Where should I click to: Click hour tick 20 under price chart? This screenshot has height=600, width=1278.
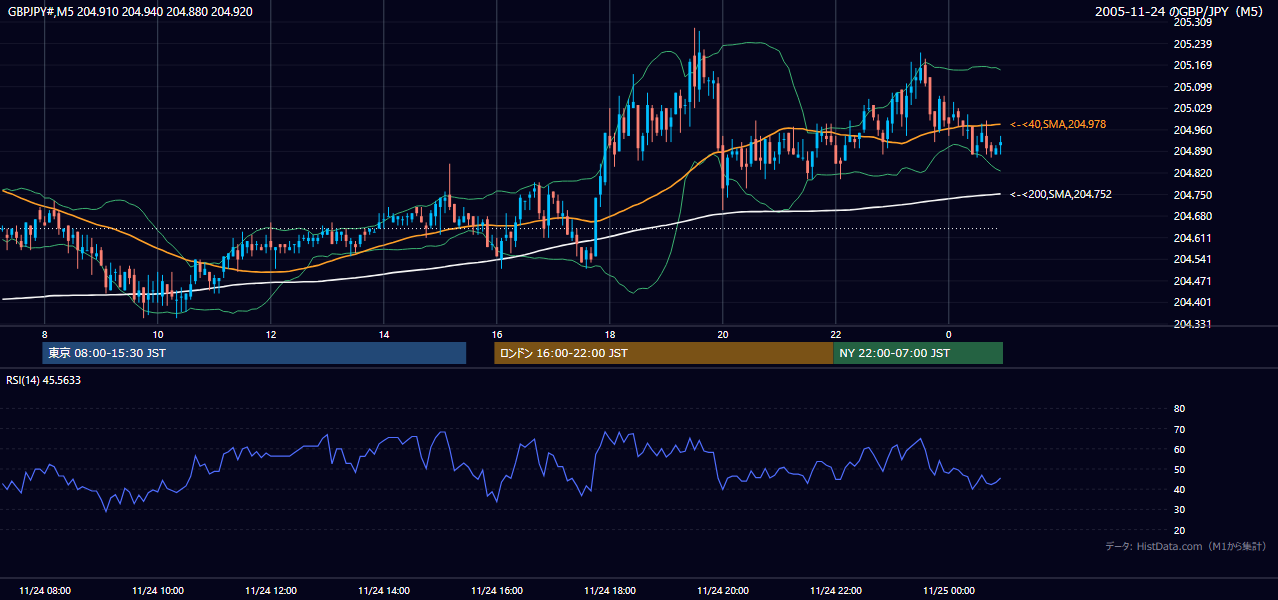pyautogui.click(x=723, y=334)
